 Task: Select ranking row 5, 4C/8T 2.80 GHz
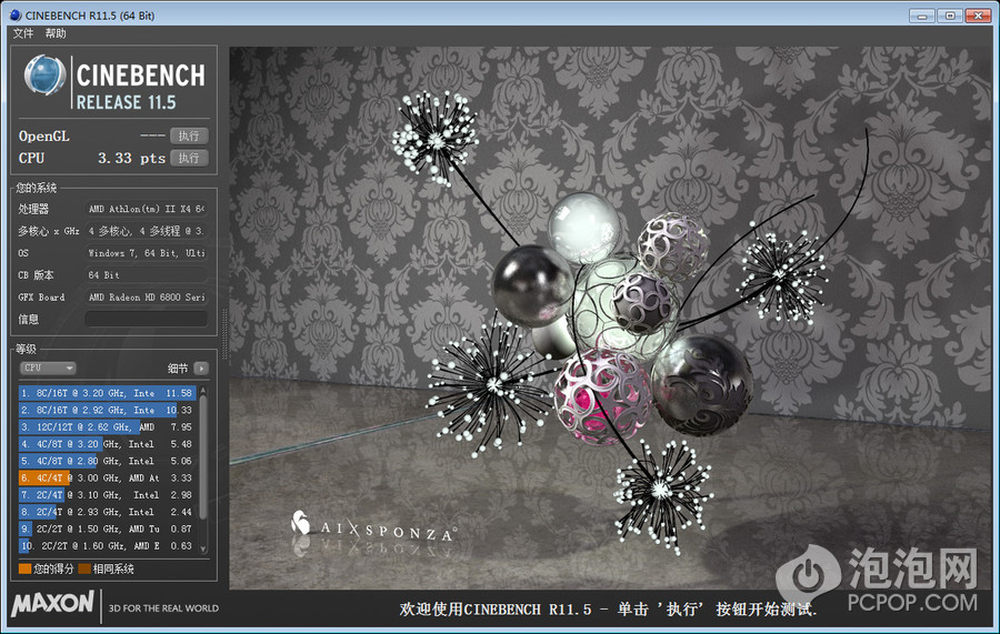click(107, 461)
